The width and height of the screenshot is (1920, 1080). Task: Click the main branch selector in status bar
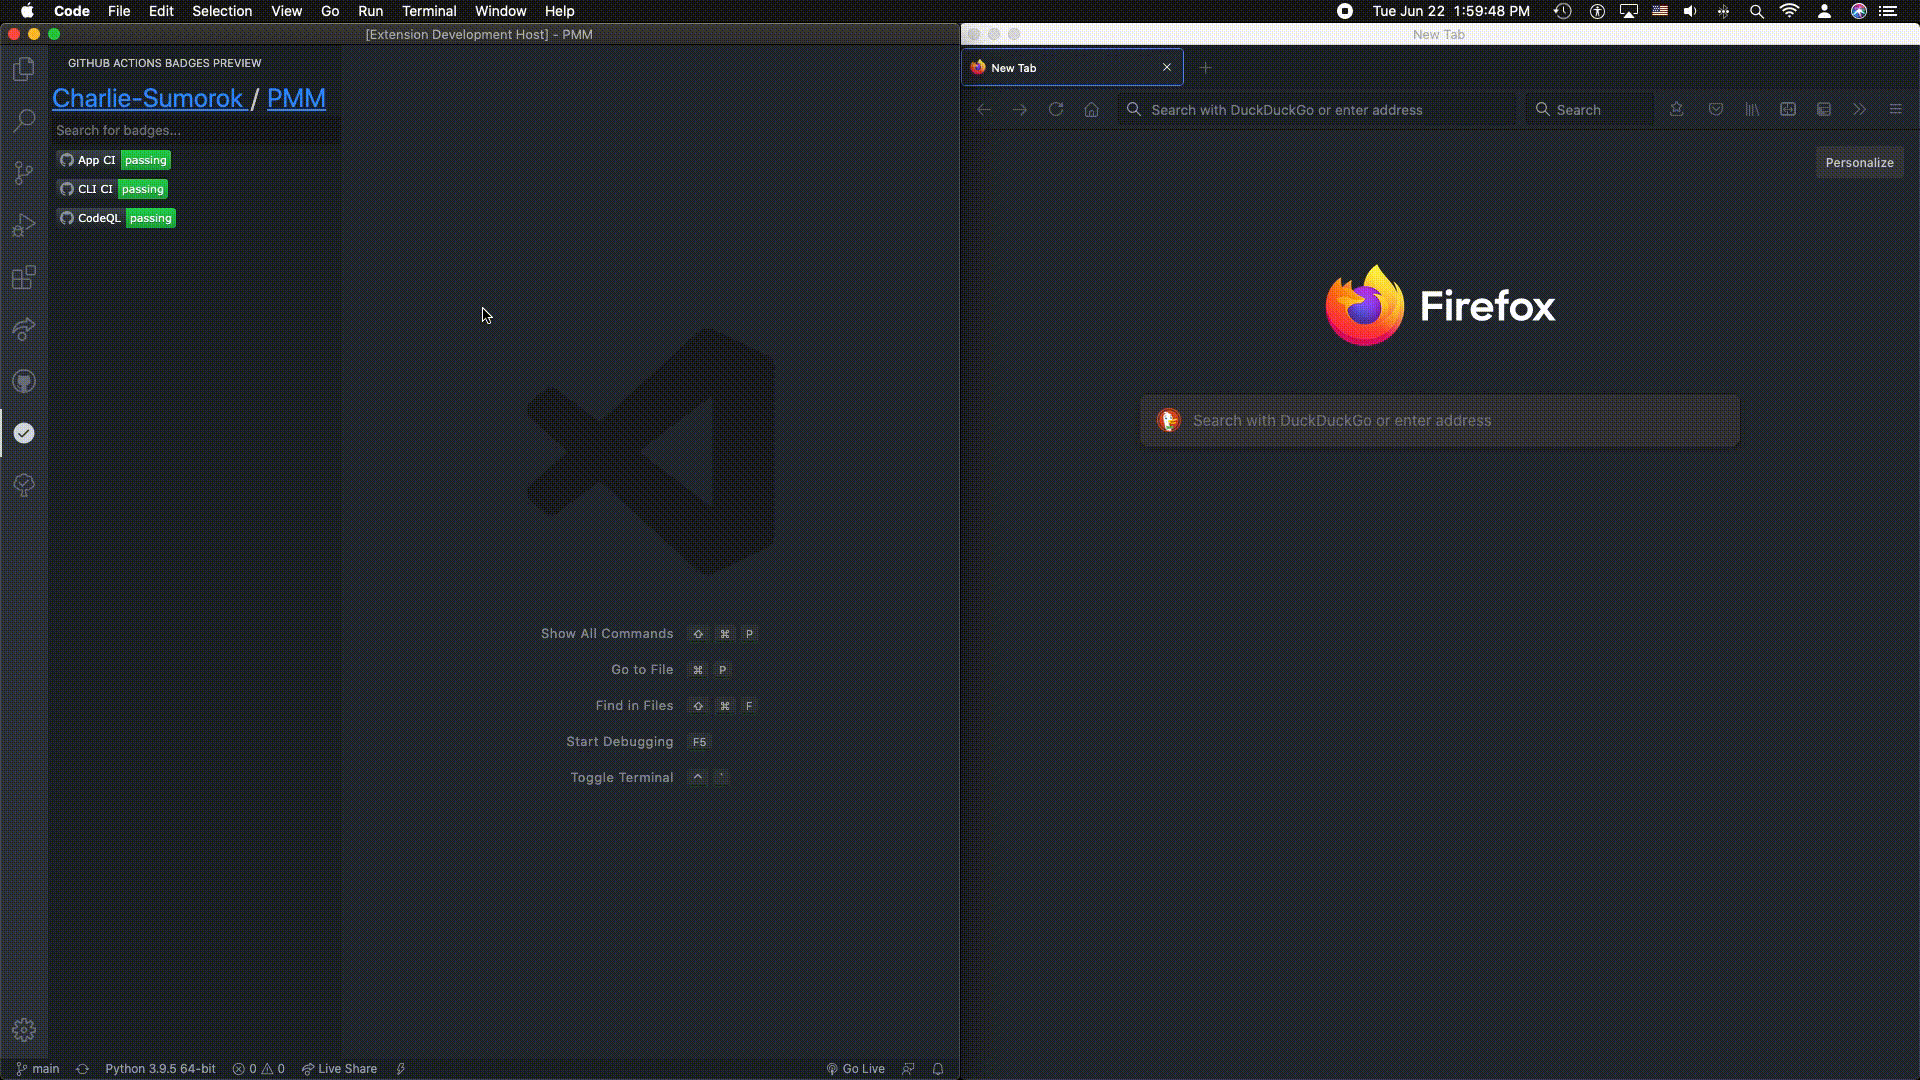coord(38,1069)
